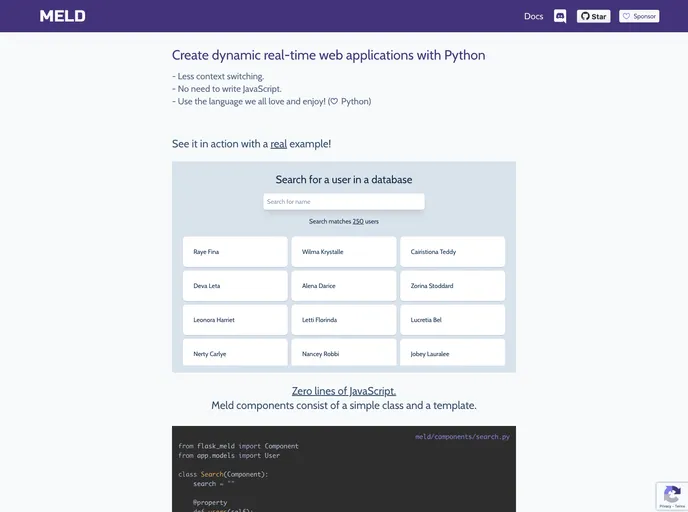Pick the Lucretia Bel user card
688x512 pixels.
pyautogui.click(x=452, y=320)
